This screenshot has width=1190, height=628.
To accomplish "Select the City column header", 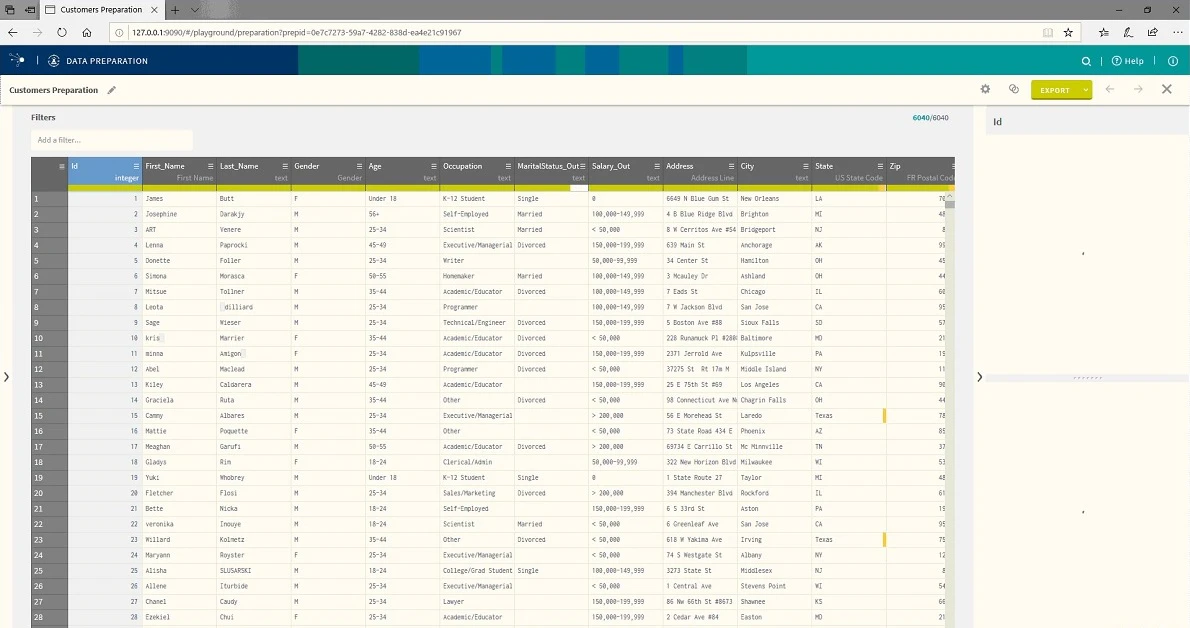I will pyautogui.click(x=774, y=172).
